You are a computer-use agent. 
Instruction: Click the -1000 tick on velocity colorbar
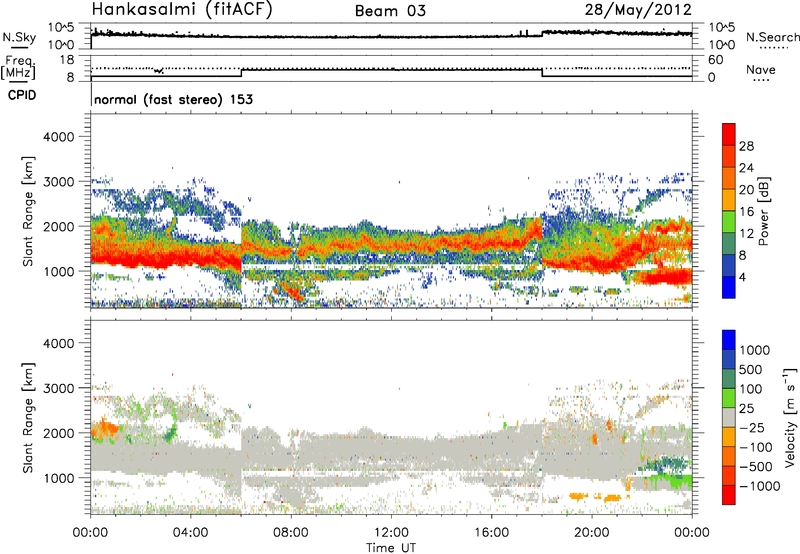[760, 486]
